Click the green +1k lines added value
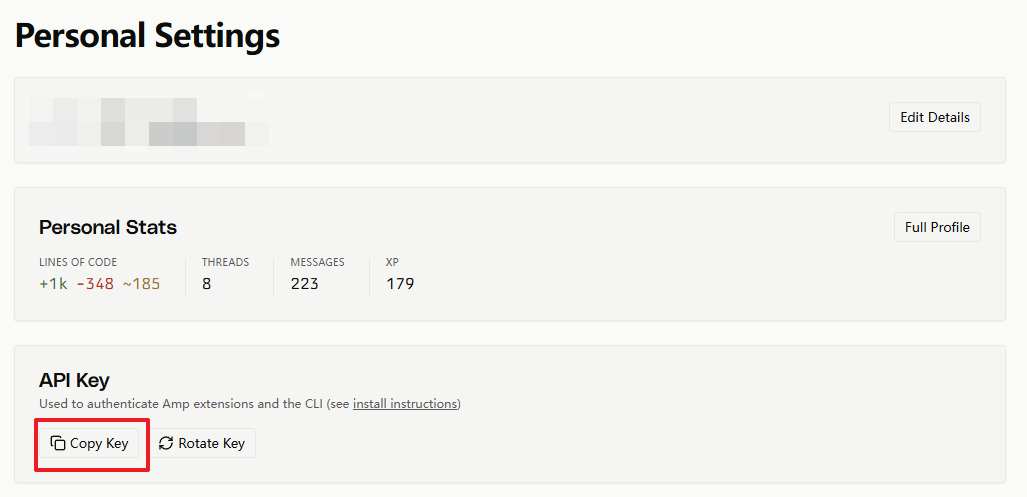The width and height of the screenshot is (1027, 497). click(53, 284)
